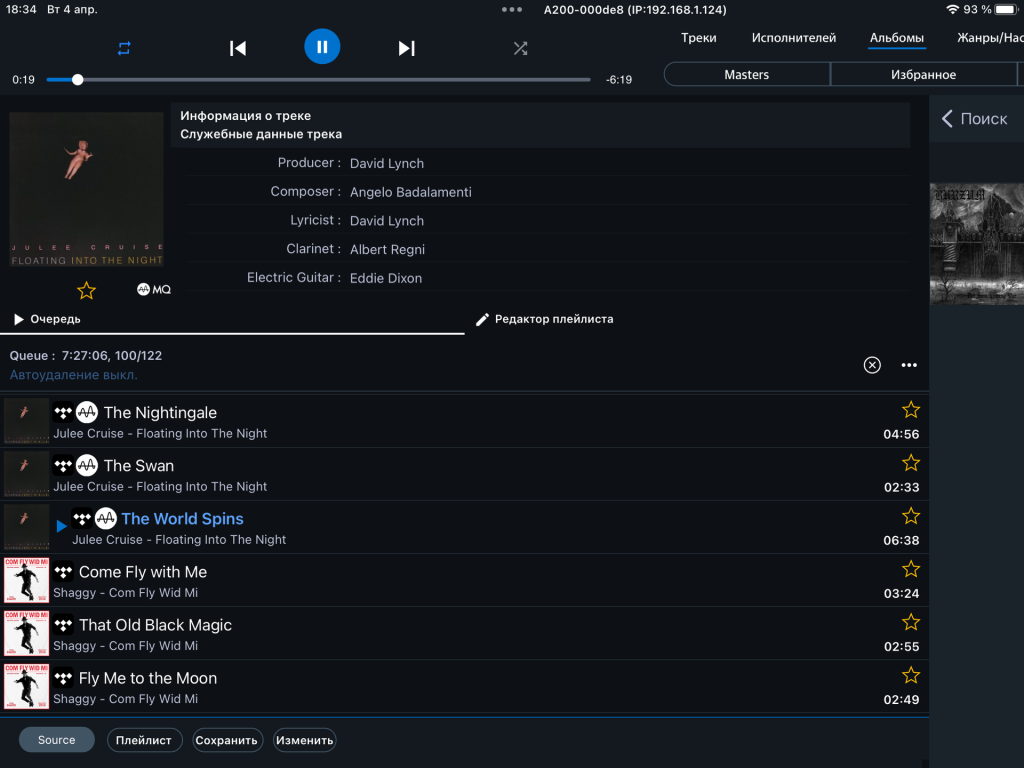Tap the remaining time -6:19 label

click(618, 80)
